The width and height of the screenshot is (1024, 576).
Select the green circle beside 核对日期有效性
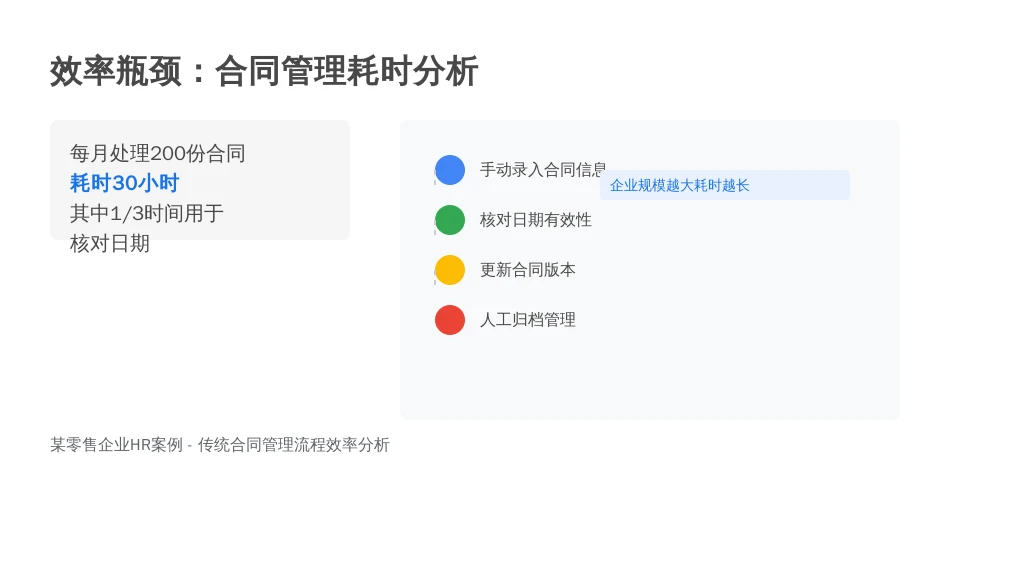point(450,220)
